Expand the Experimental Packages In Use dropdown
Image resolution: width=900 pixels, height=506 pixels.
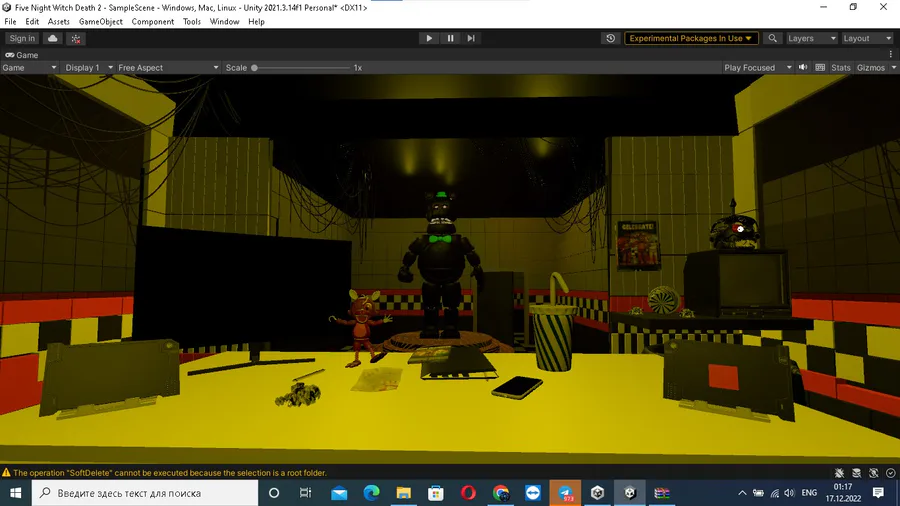click(691, 38)
